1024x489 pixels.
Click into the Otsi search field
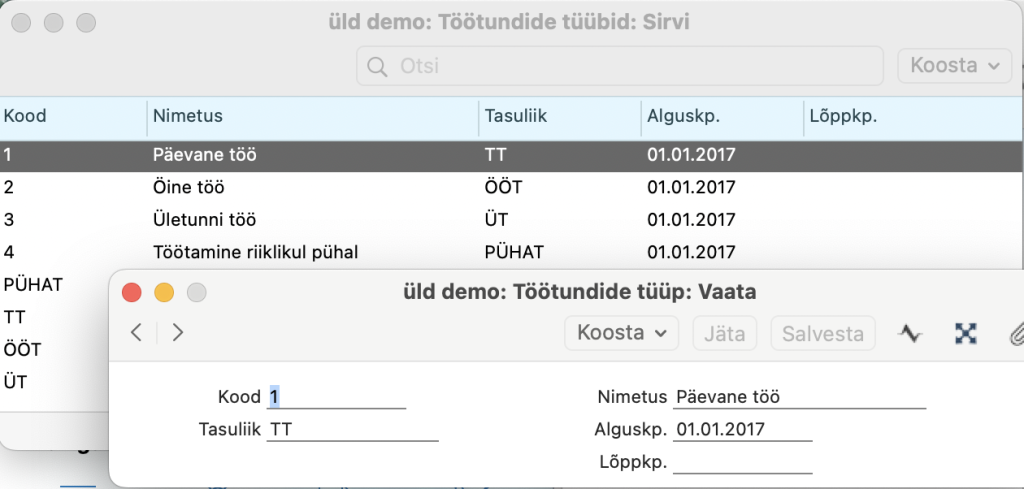coord(630,67)
